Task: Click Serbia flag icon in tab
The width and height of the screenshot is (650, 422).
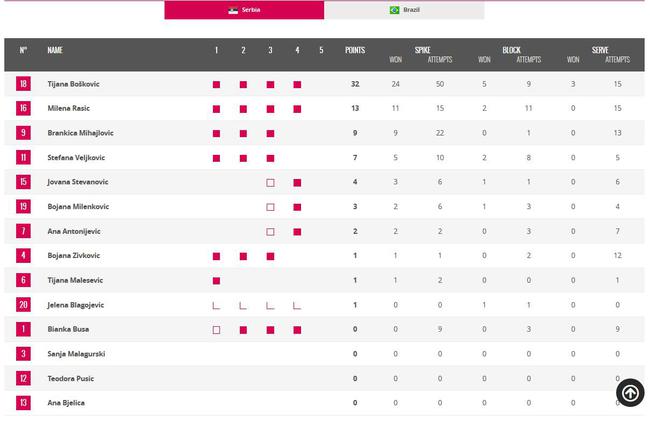Action: [233, 10]
